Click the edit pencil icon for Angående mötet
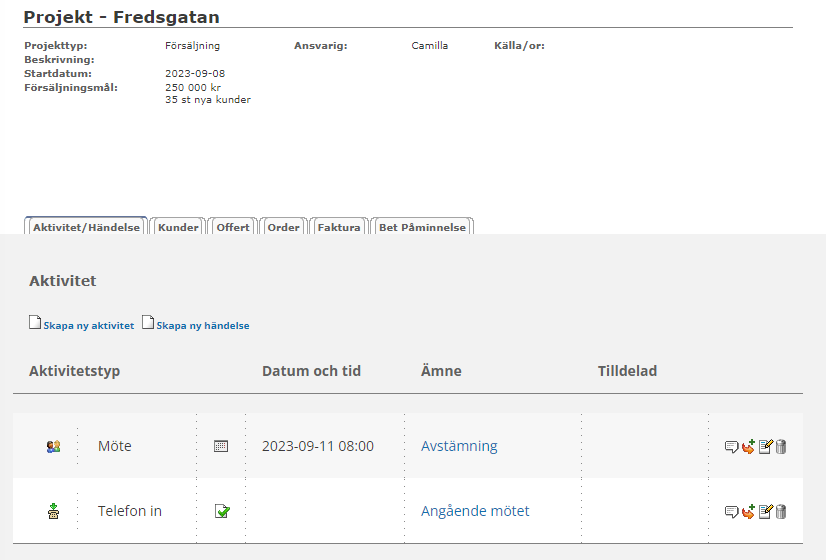Image resolution: width=826 pixels, height=560 pixels. pos(765,512)
